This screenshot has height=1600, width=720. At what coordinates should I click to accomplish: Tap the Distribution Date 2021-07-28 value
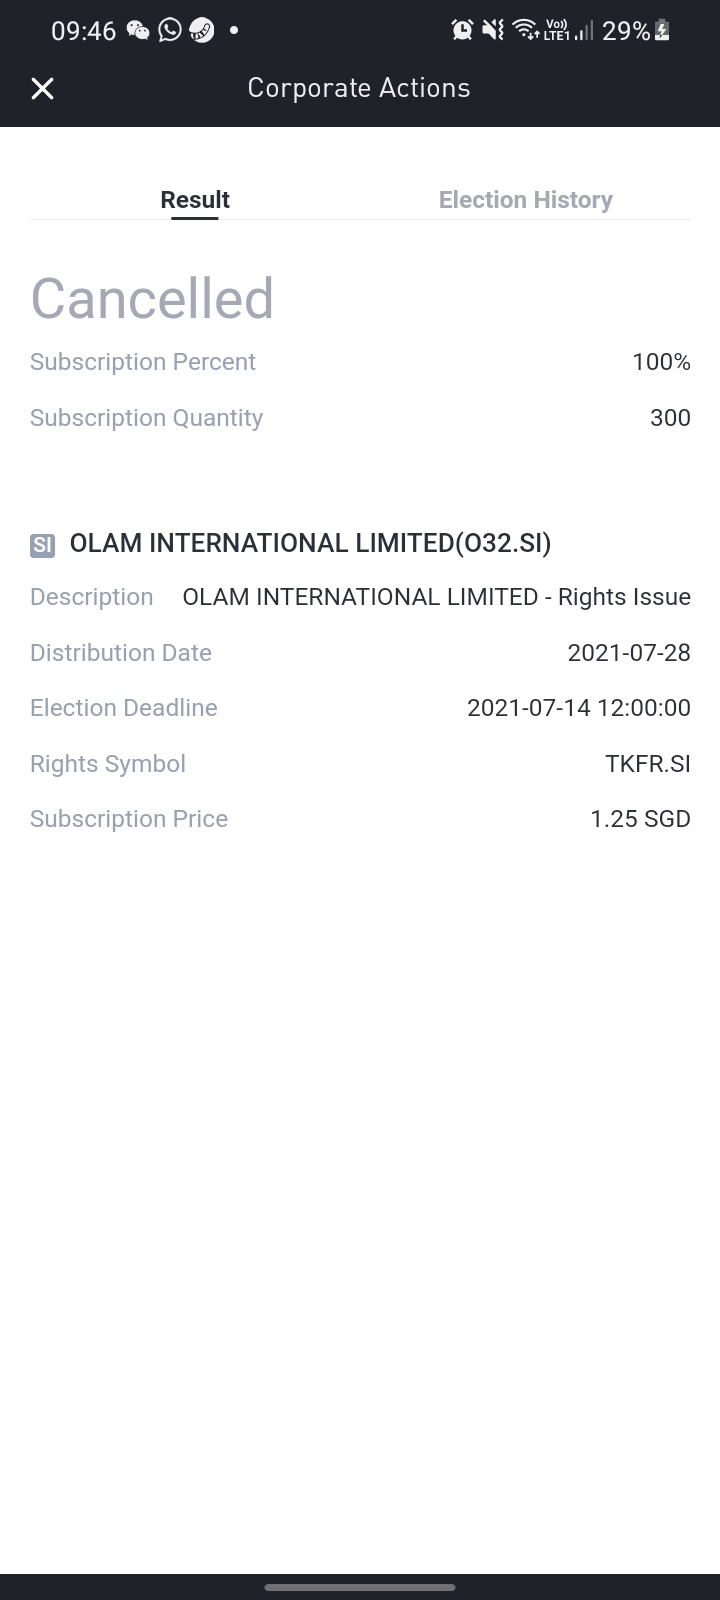pyautogui.click(x=629, y=653)
